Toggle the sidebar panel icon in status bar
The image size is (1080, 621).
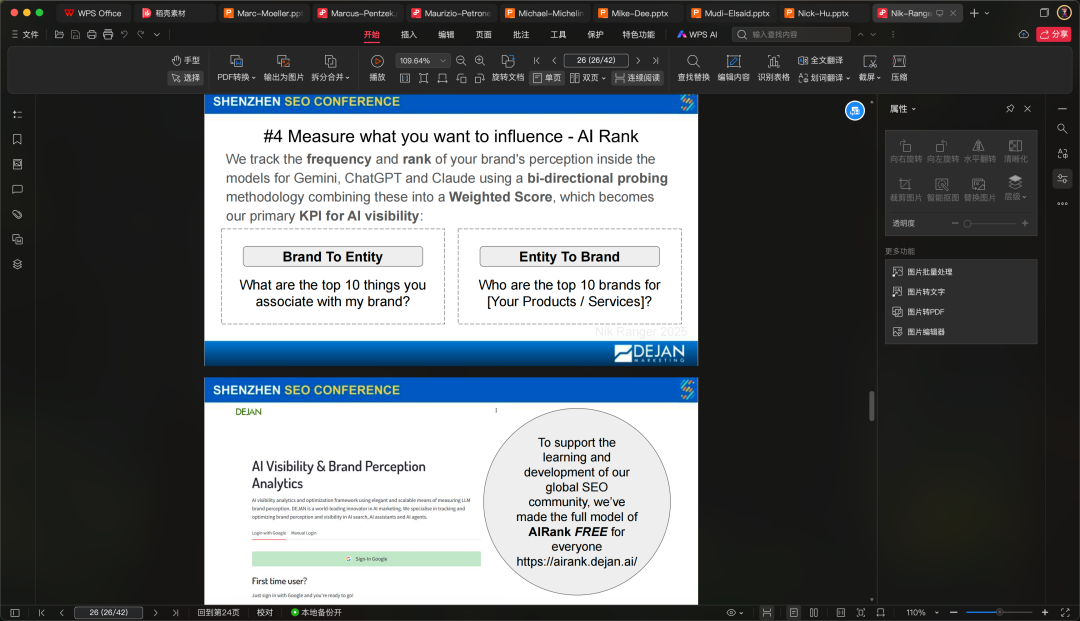pyautogui.click(x=14, y=612)
